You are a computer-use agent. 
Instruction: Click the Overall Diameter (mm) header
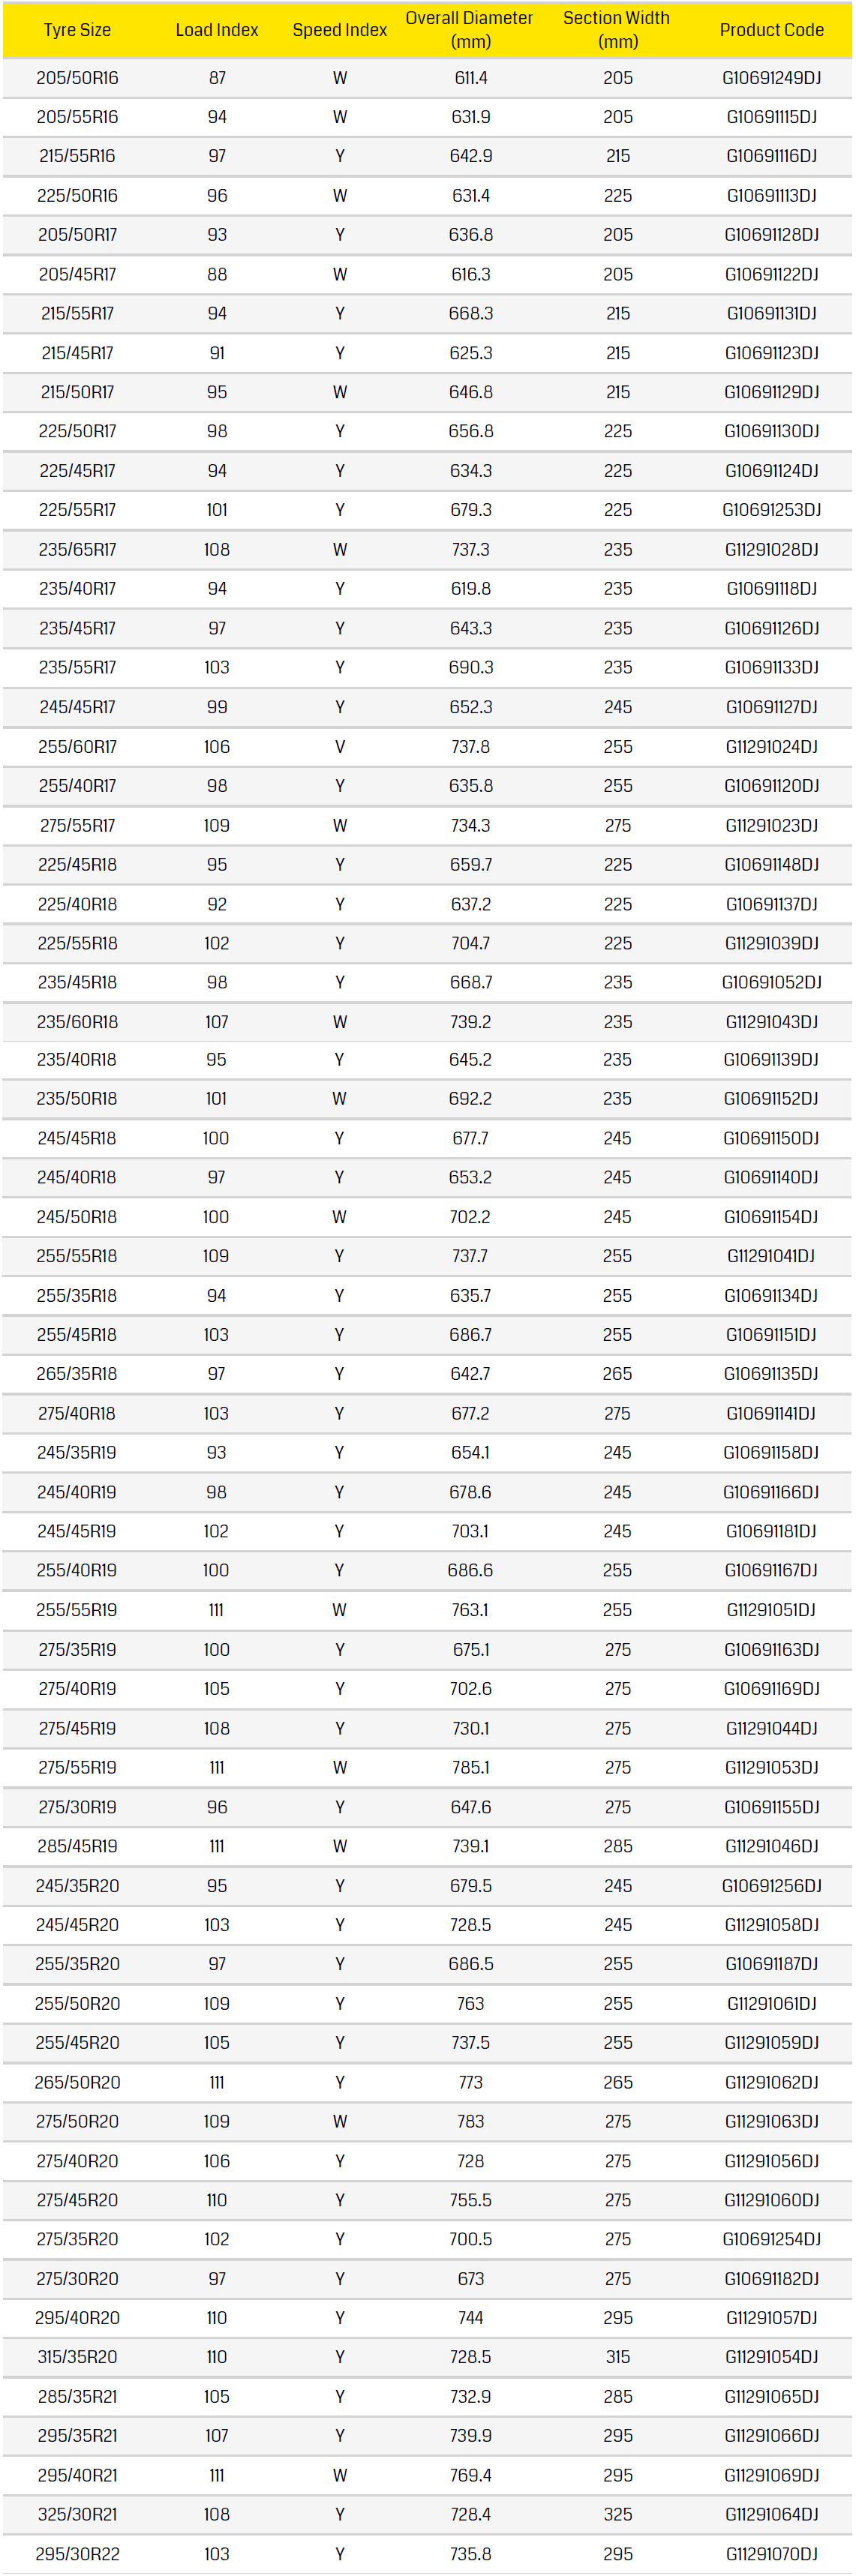tap(470, 30)
